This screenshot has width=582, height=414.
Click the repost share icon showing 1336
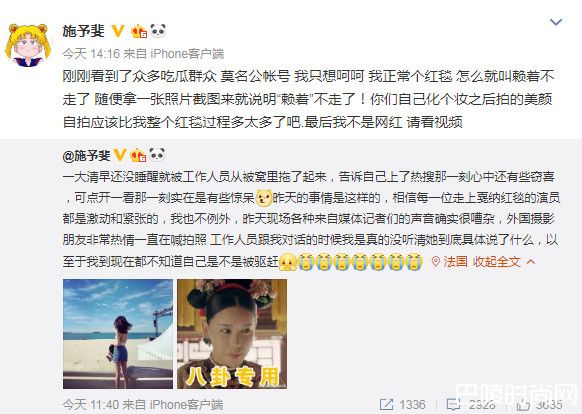point(386,404)
